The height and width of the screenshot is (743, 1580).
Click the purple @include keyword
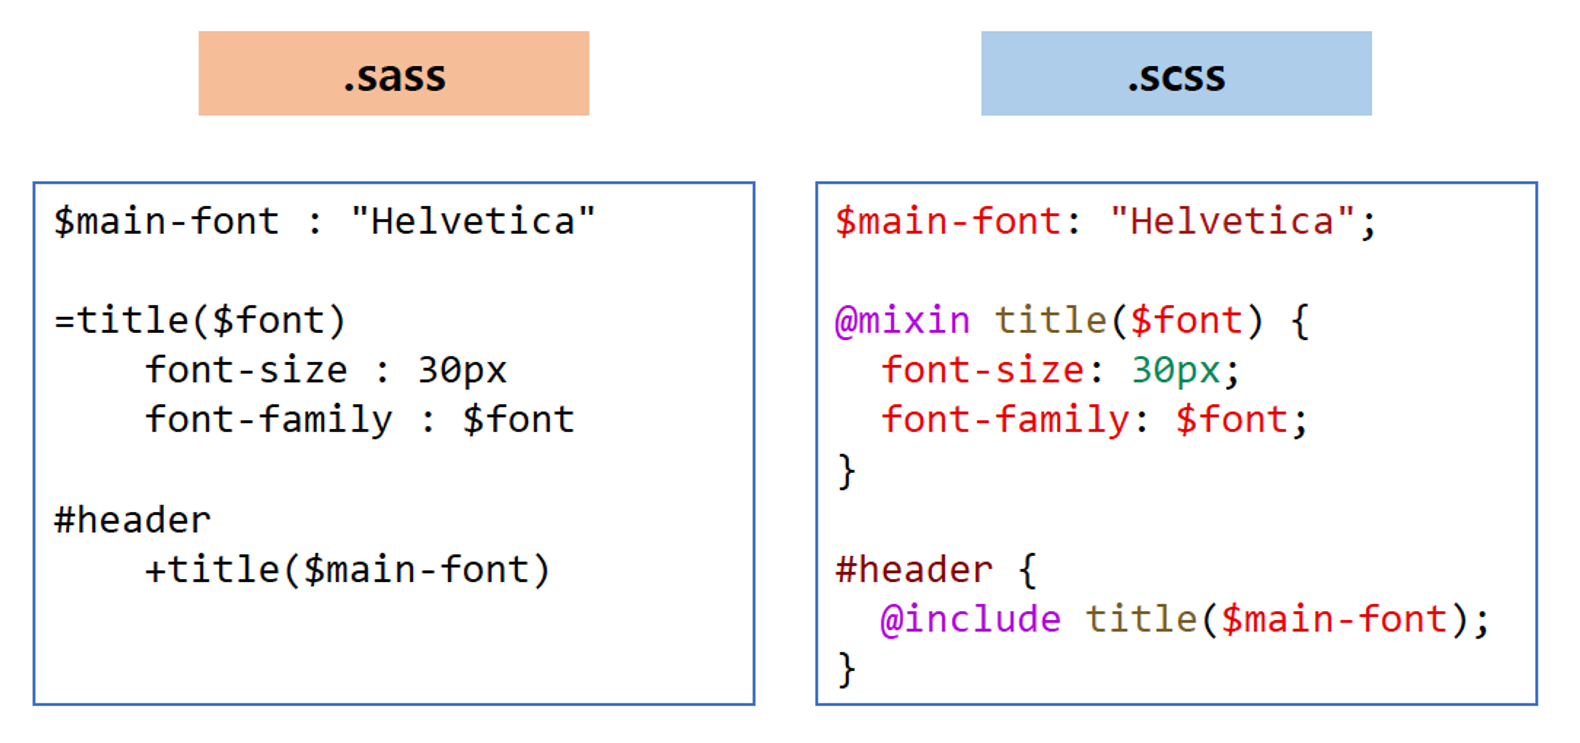(970, 620)
